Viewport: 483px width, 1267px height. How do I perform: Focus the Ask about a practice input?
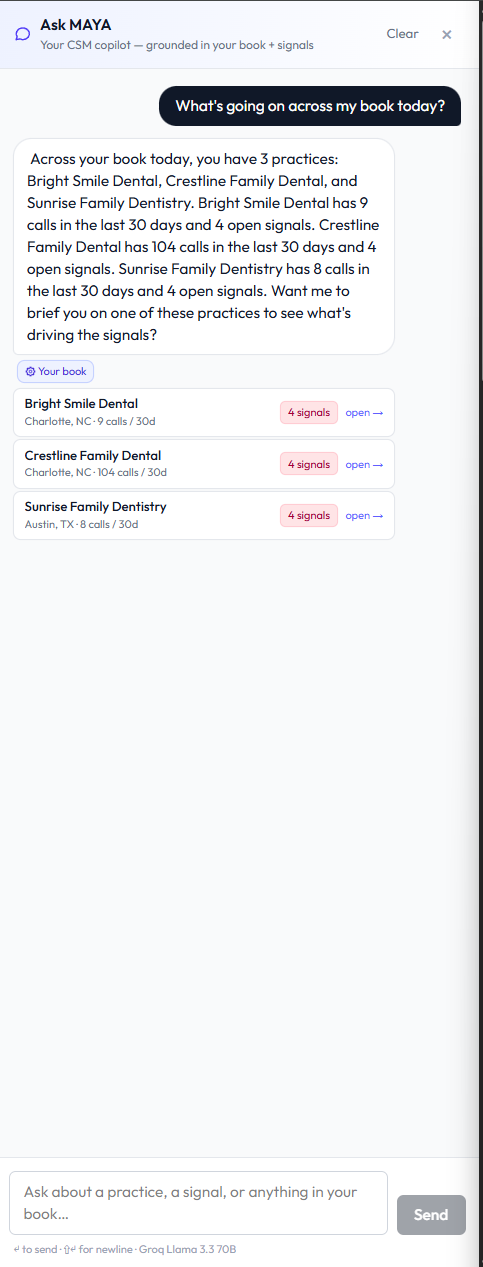click(x=198, y=1203)
